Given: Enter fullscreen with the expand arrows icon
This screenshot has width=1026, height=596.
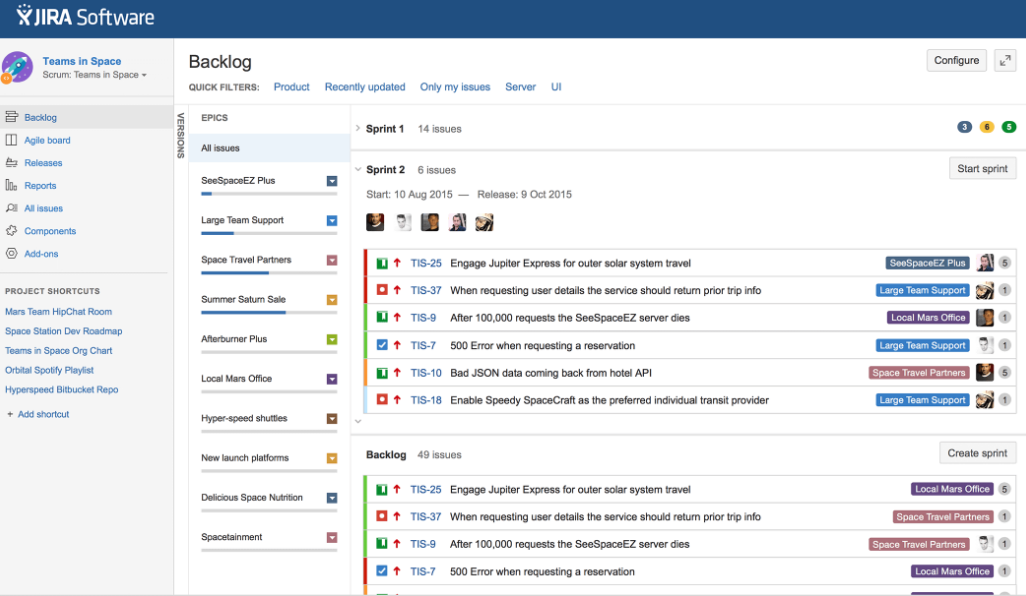Looking at the screenshot, I should point(1005,61).
